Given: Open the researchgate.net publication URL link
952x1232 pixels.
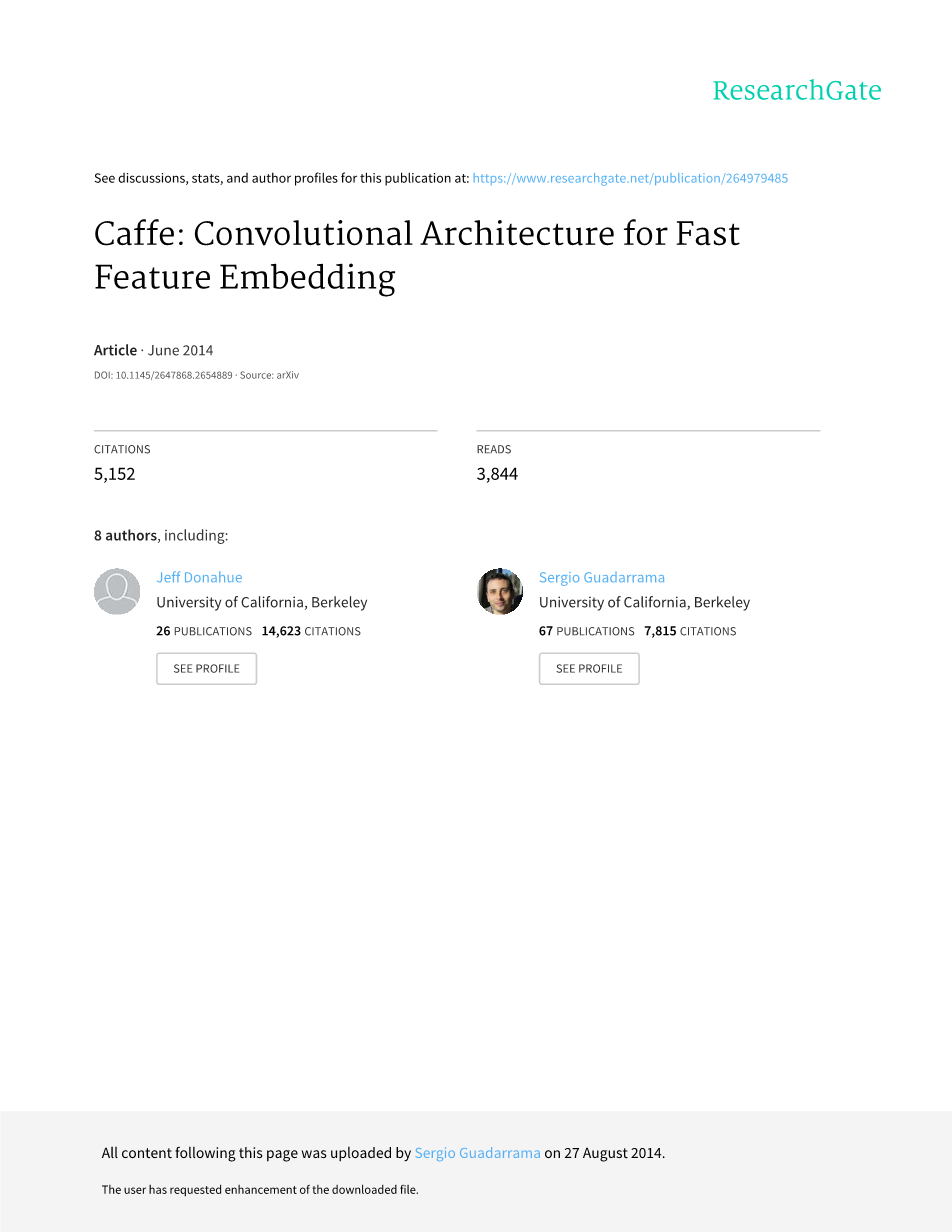Looking at the screenshot, I should tap(630, 178).
